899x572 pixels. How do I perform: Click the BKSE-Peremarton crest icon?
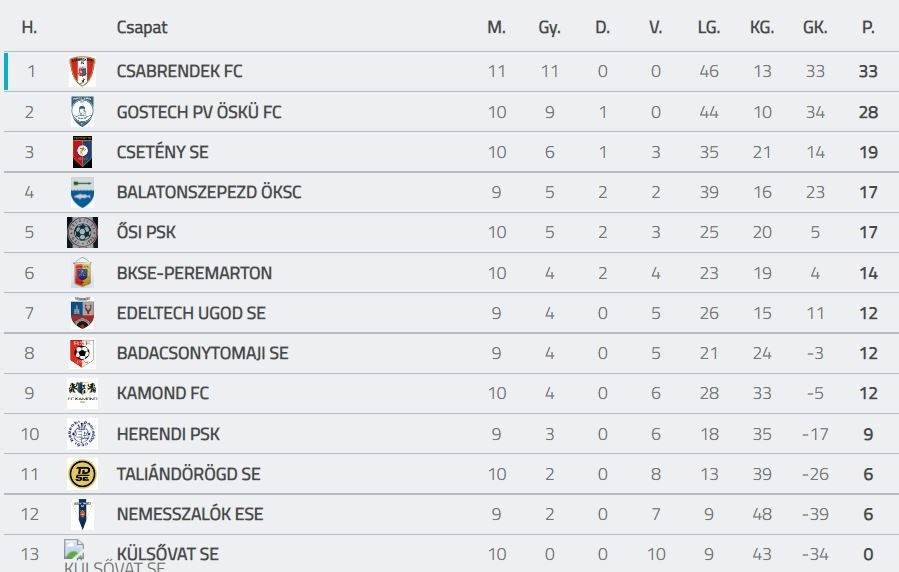82,273
